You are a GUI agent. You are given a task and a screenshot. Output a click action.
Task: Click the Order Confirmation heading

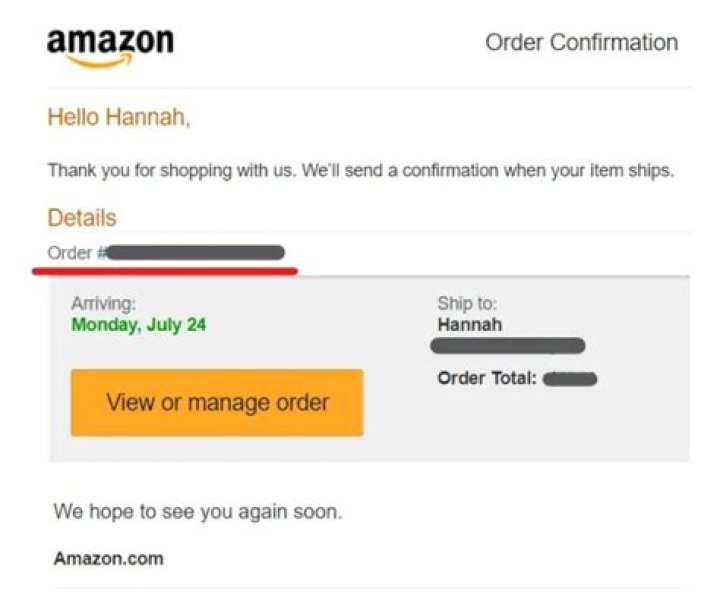(581, 43)
